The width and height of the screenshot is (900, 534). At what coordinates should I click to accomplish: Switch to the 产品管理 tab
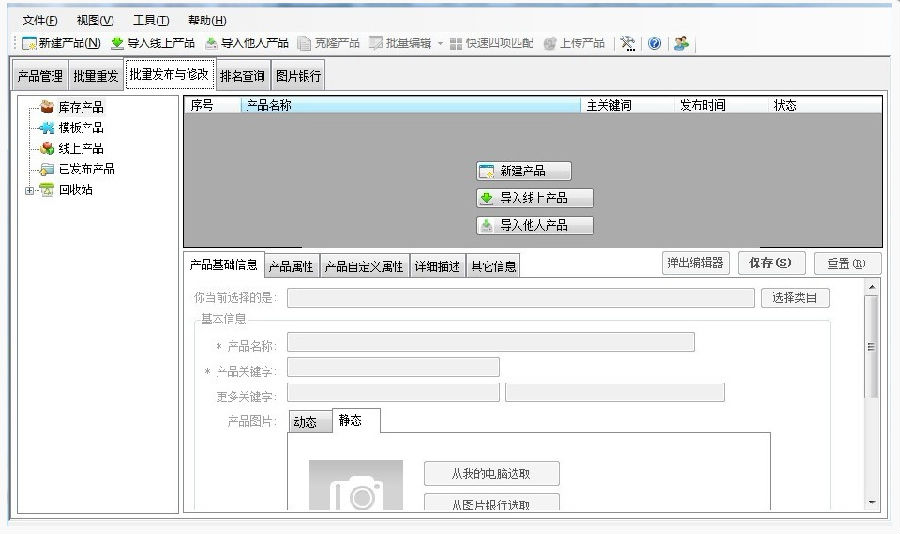pos(40,75)
